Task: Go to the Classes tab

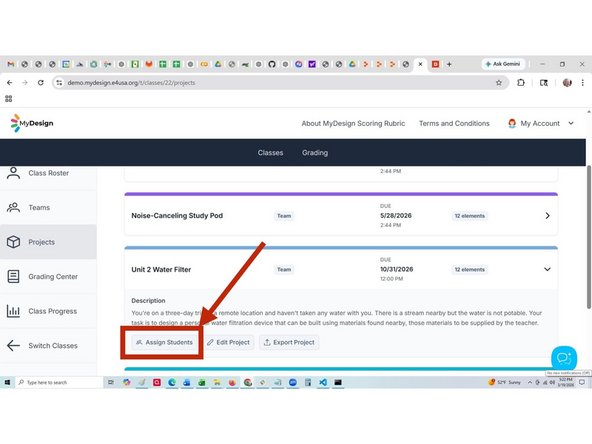Action: click(x=270, y=153)
